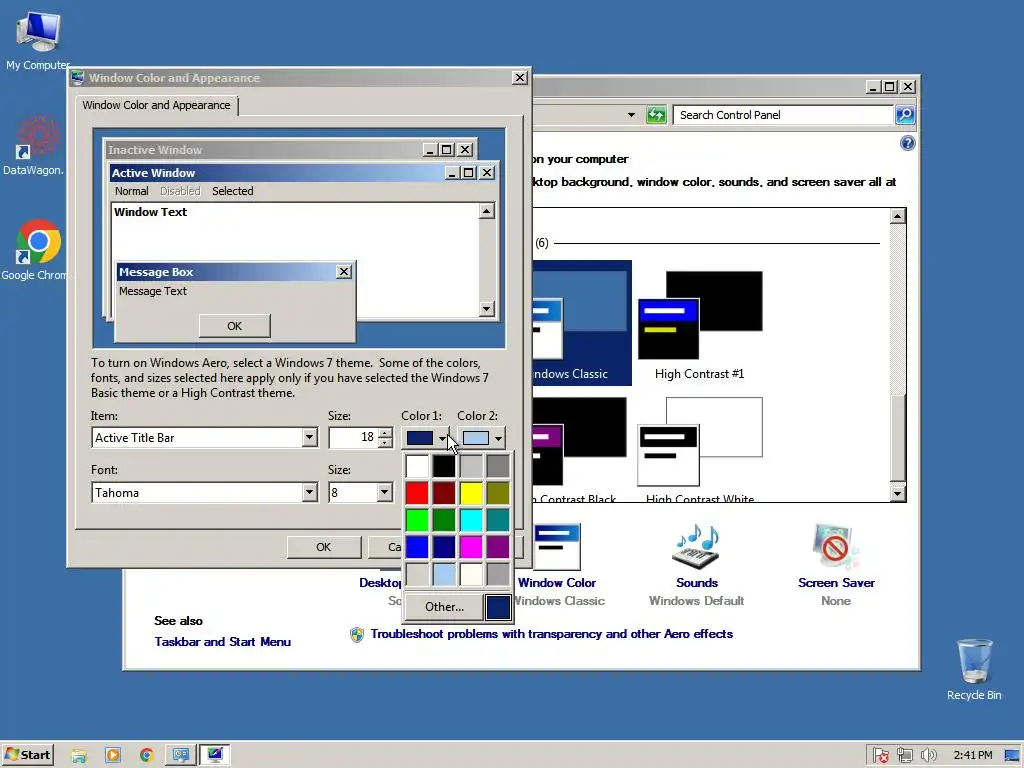
Task: Increase item Size with up spinner arrow
Action: click(x=385, y=432)
